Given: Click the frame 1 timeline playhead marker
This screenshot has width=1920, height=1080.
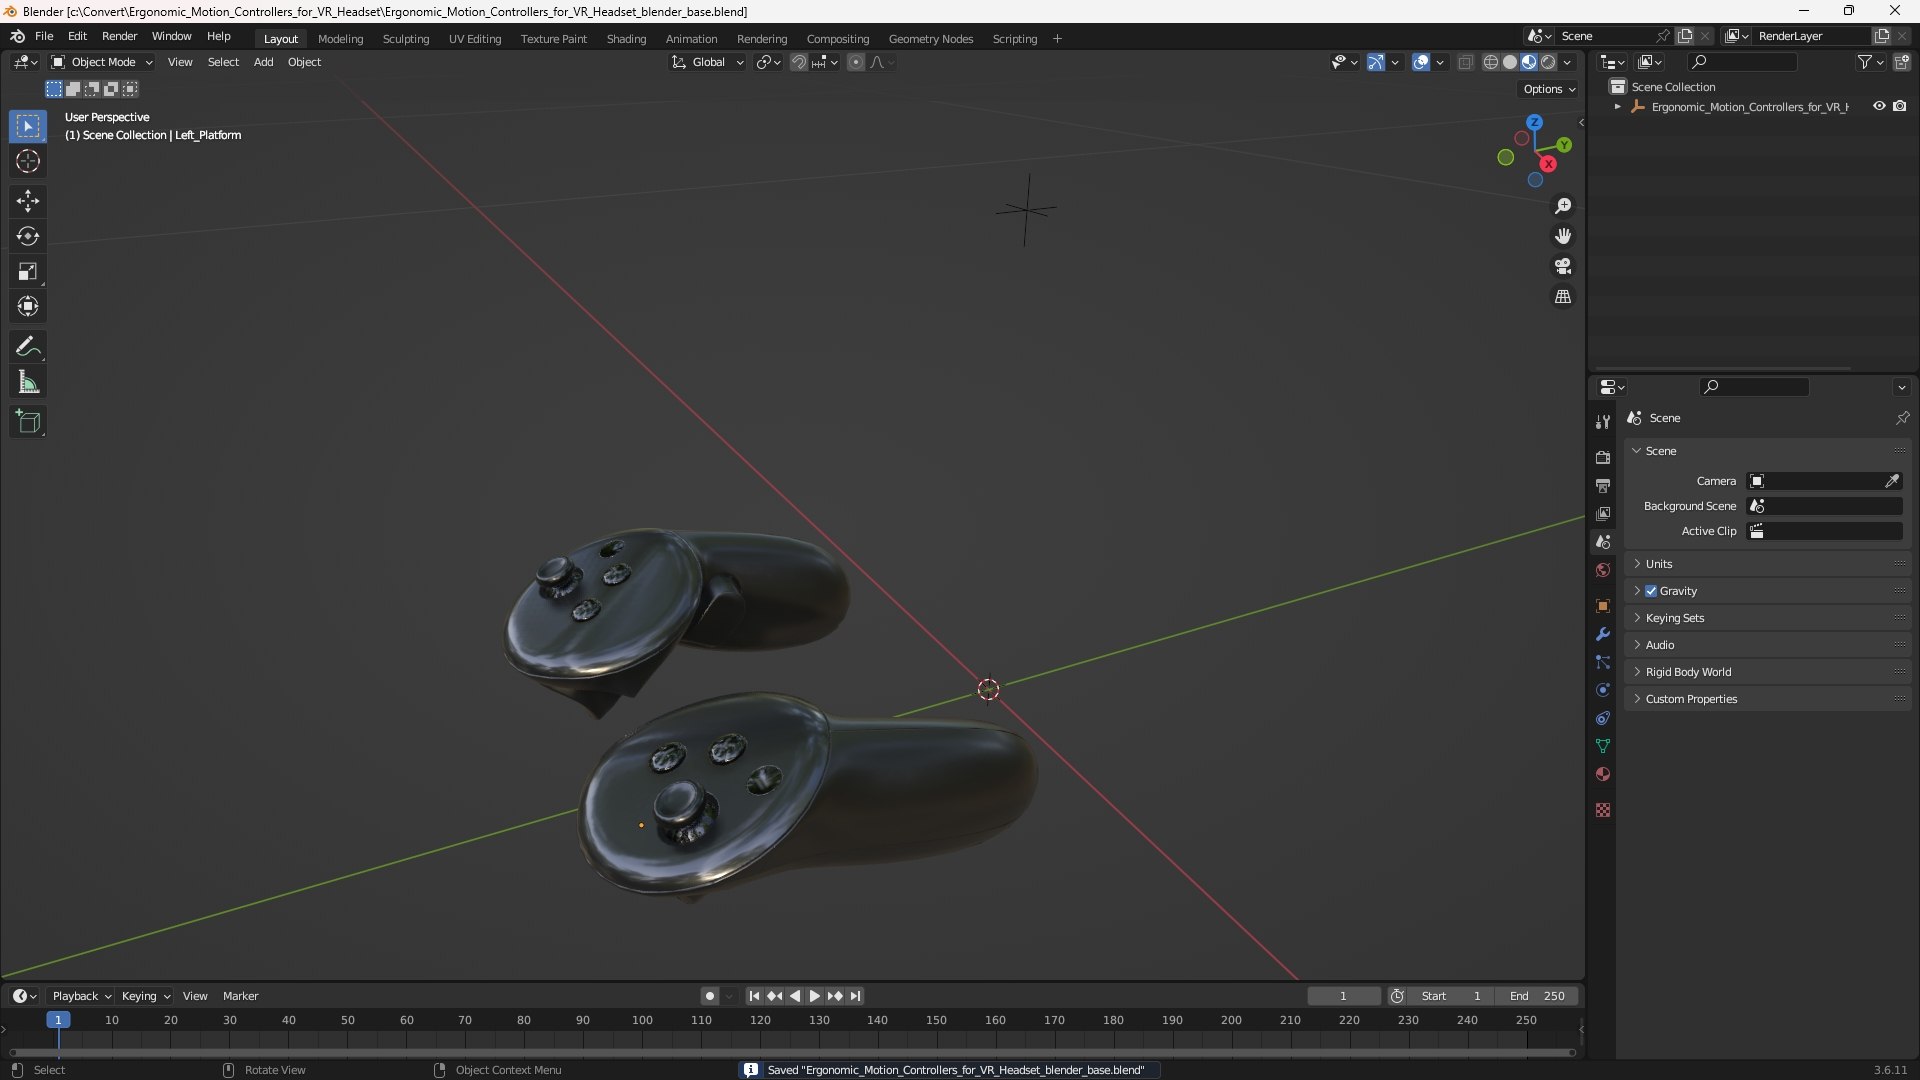Looking at the screenshot, I should click(x=58, y=1020).
